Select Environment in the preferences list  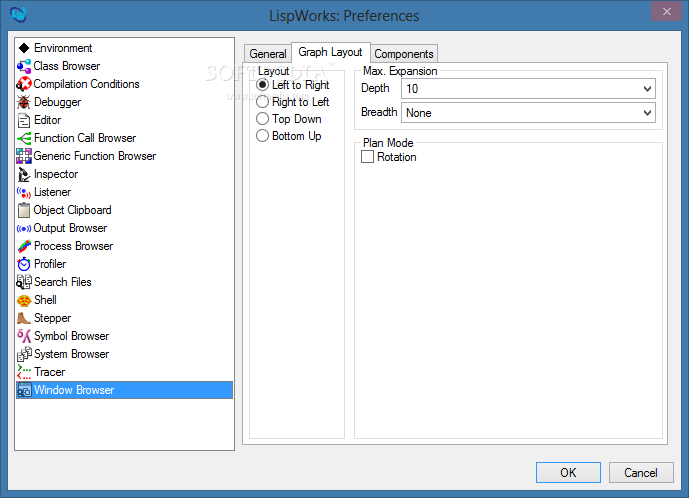pos(63,48)
